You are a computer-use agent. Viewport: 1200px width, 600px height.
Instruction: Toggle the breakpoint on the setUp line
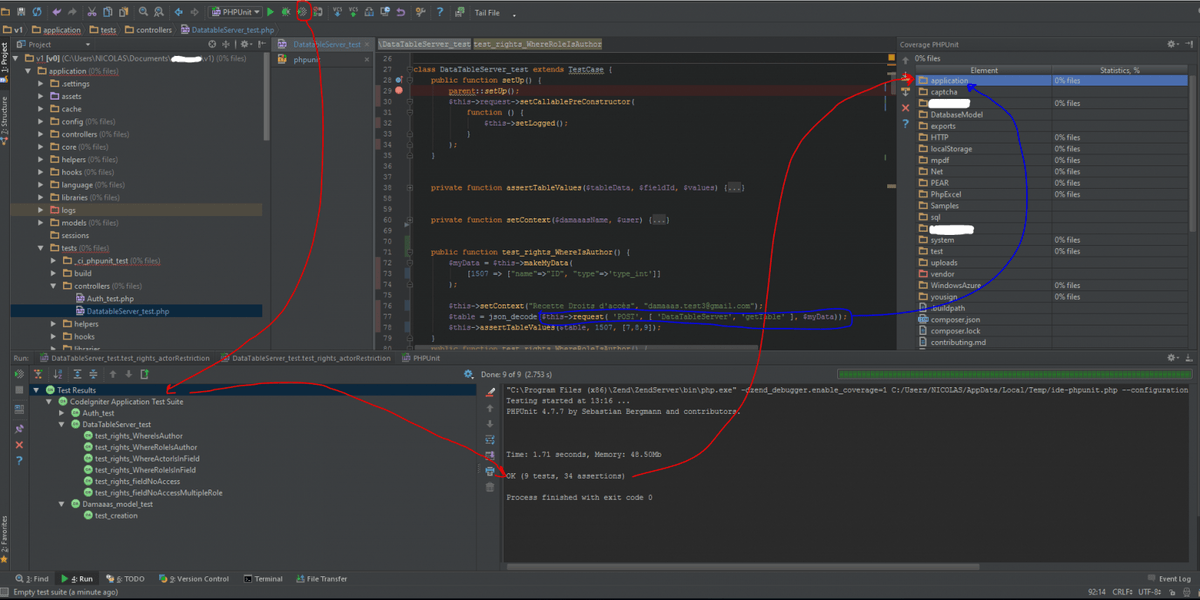(399, 91)
